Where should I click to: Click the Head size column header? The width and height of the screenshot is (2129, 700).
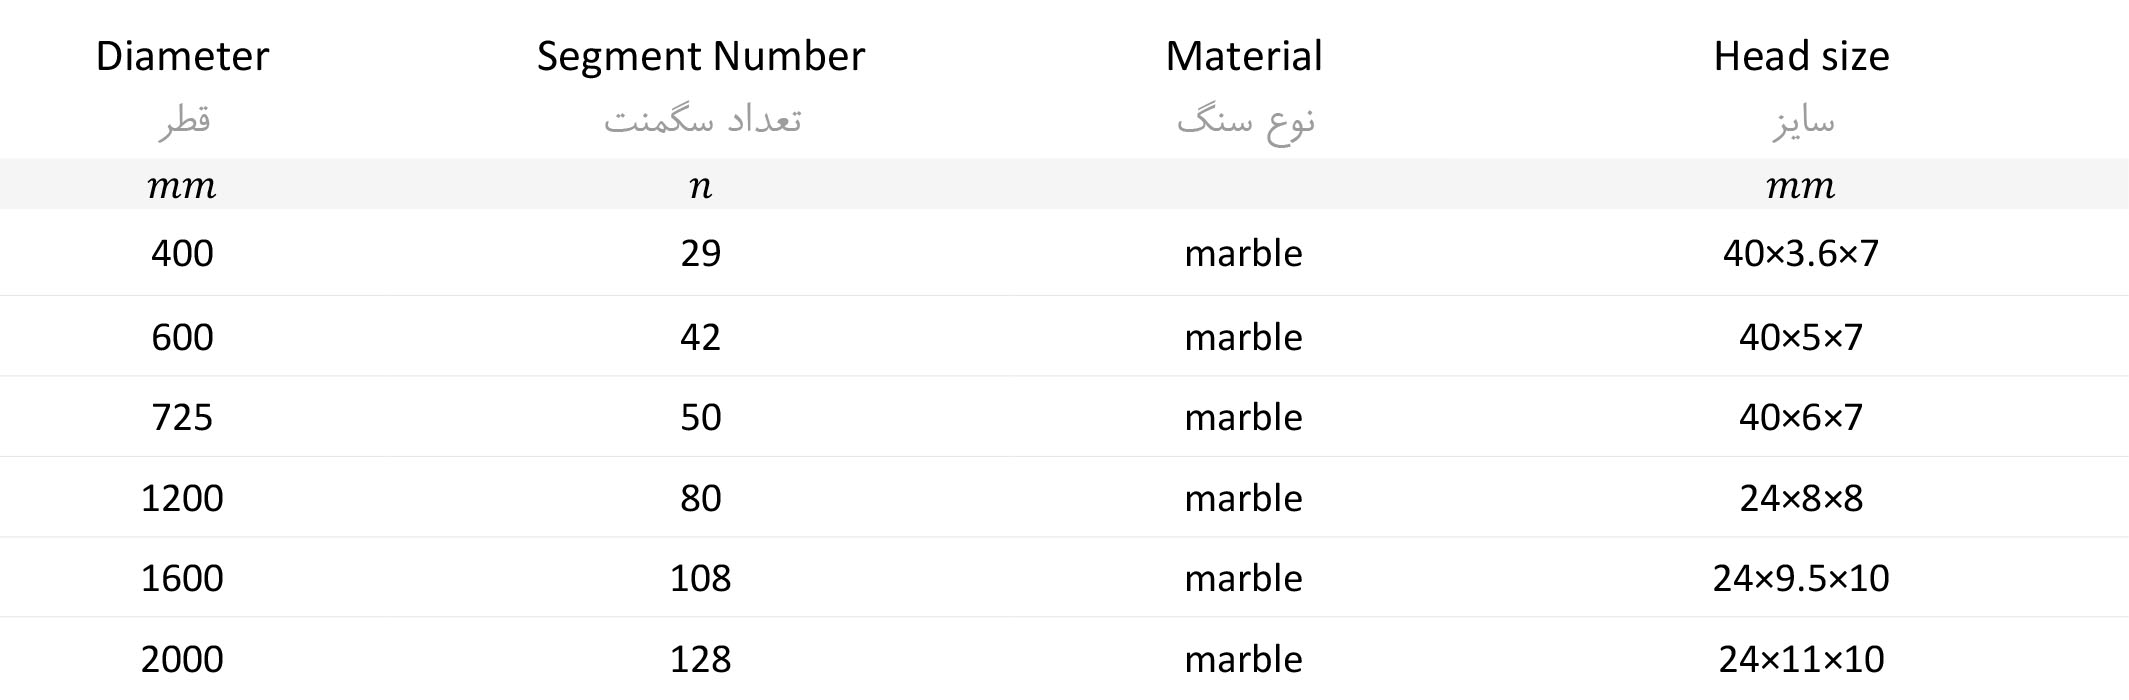coord(1800,56)
